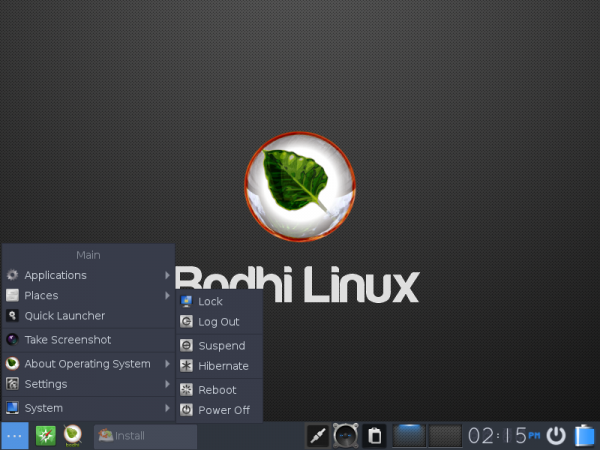Click the Places drive icon
600x450 pixels.
(12, 295)
